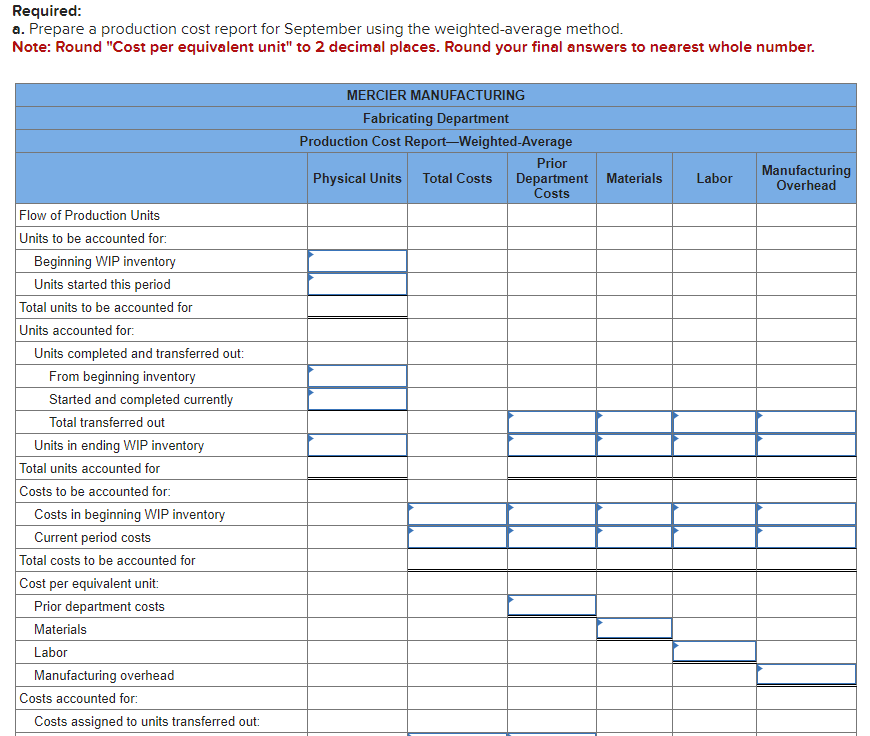Select the Fabricating Department subtitle row
This screenshot has height=736, width=870.
435,118
